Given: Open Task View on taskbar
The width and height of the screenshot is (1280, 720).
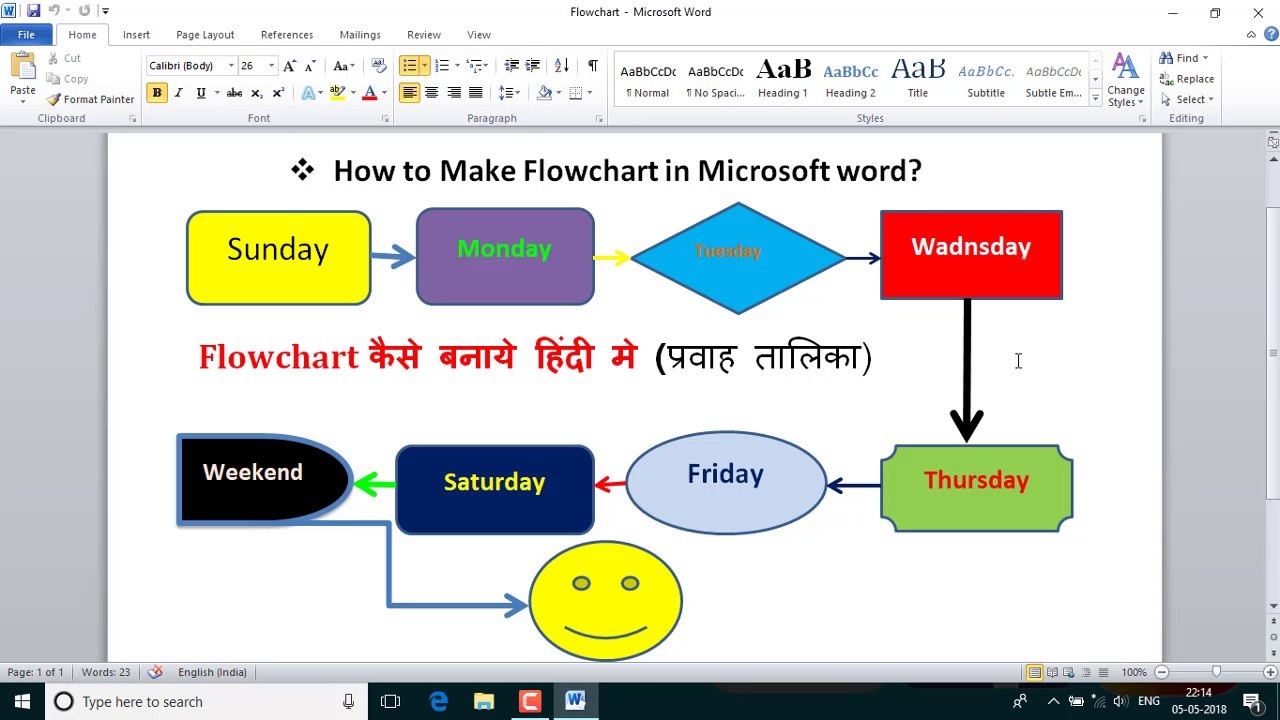Looking at the screenshot, I should click(391, 701).
